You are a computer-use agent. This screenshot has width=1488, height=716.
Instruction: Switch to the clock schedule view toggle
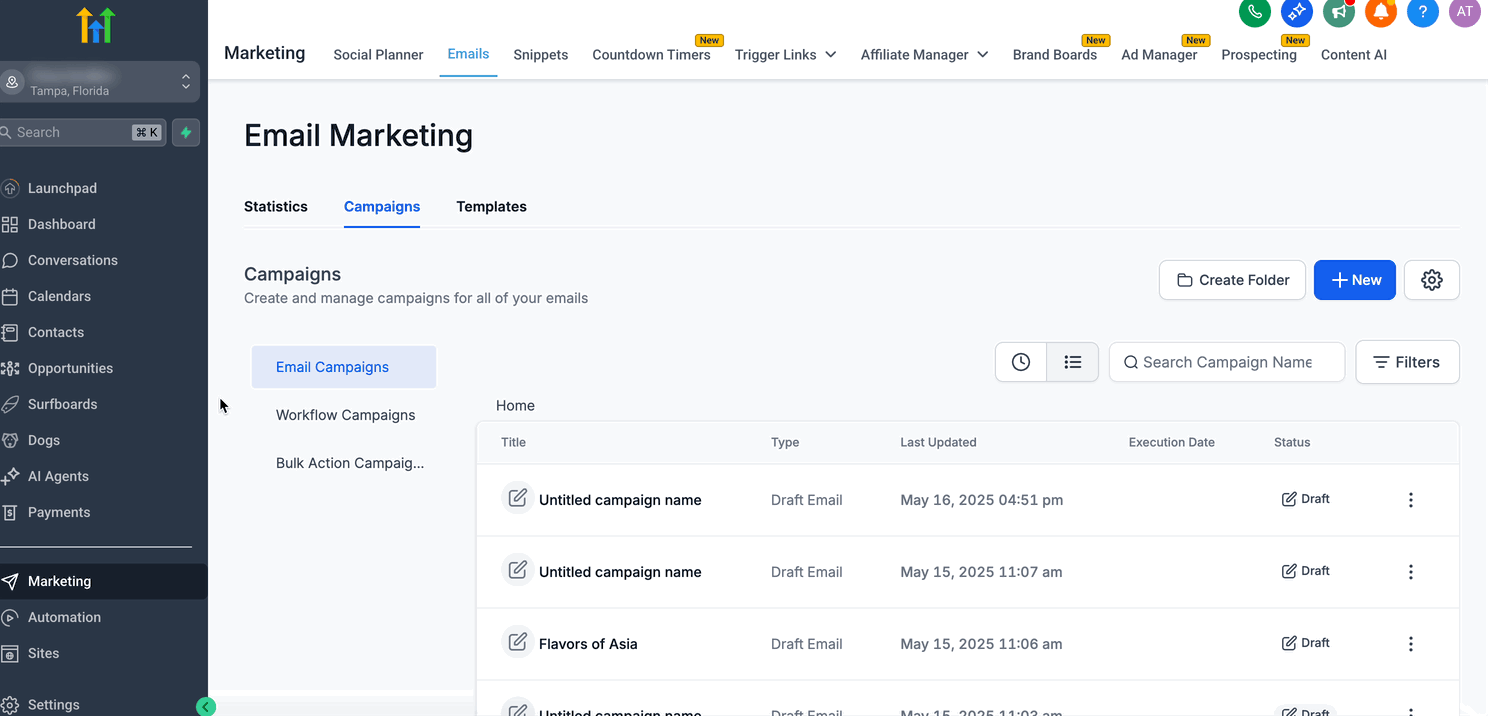click(x=1021, y=362)
